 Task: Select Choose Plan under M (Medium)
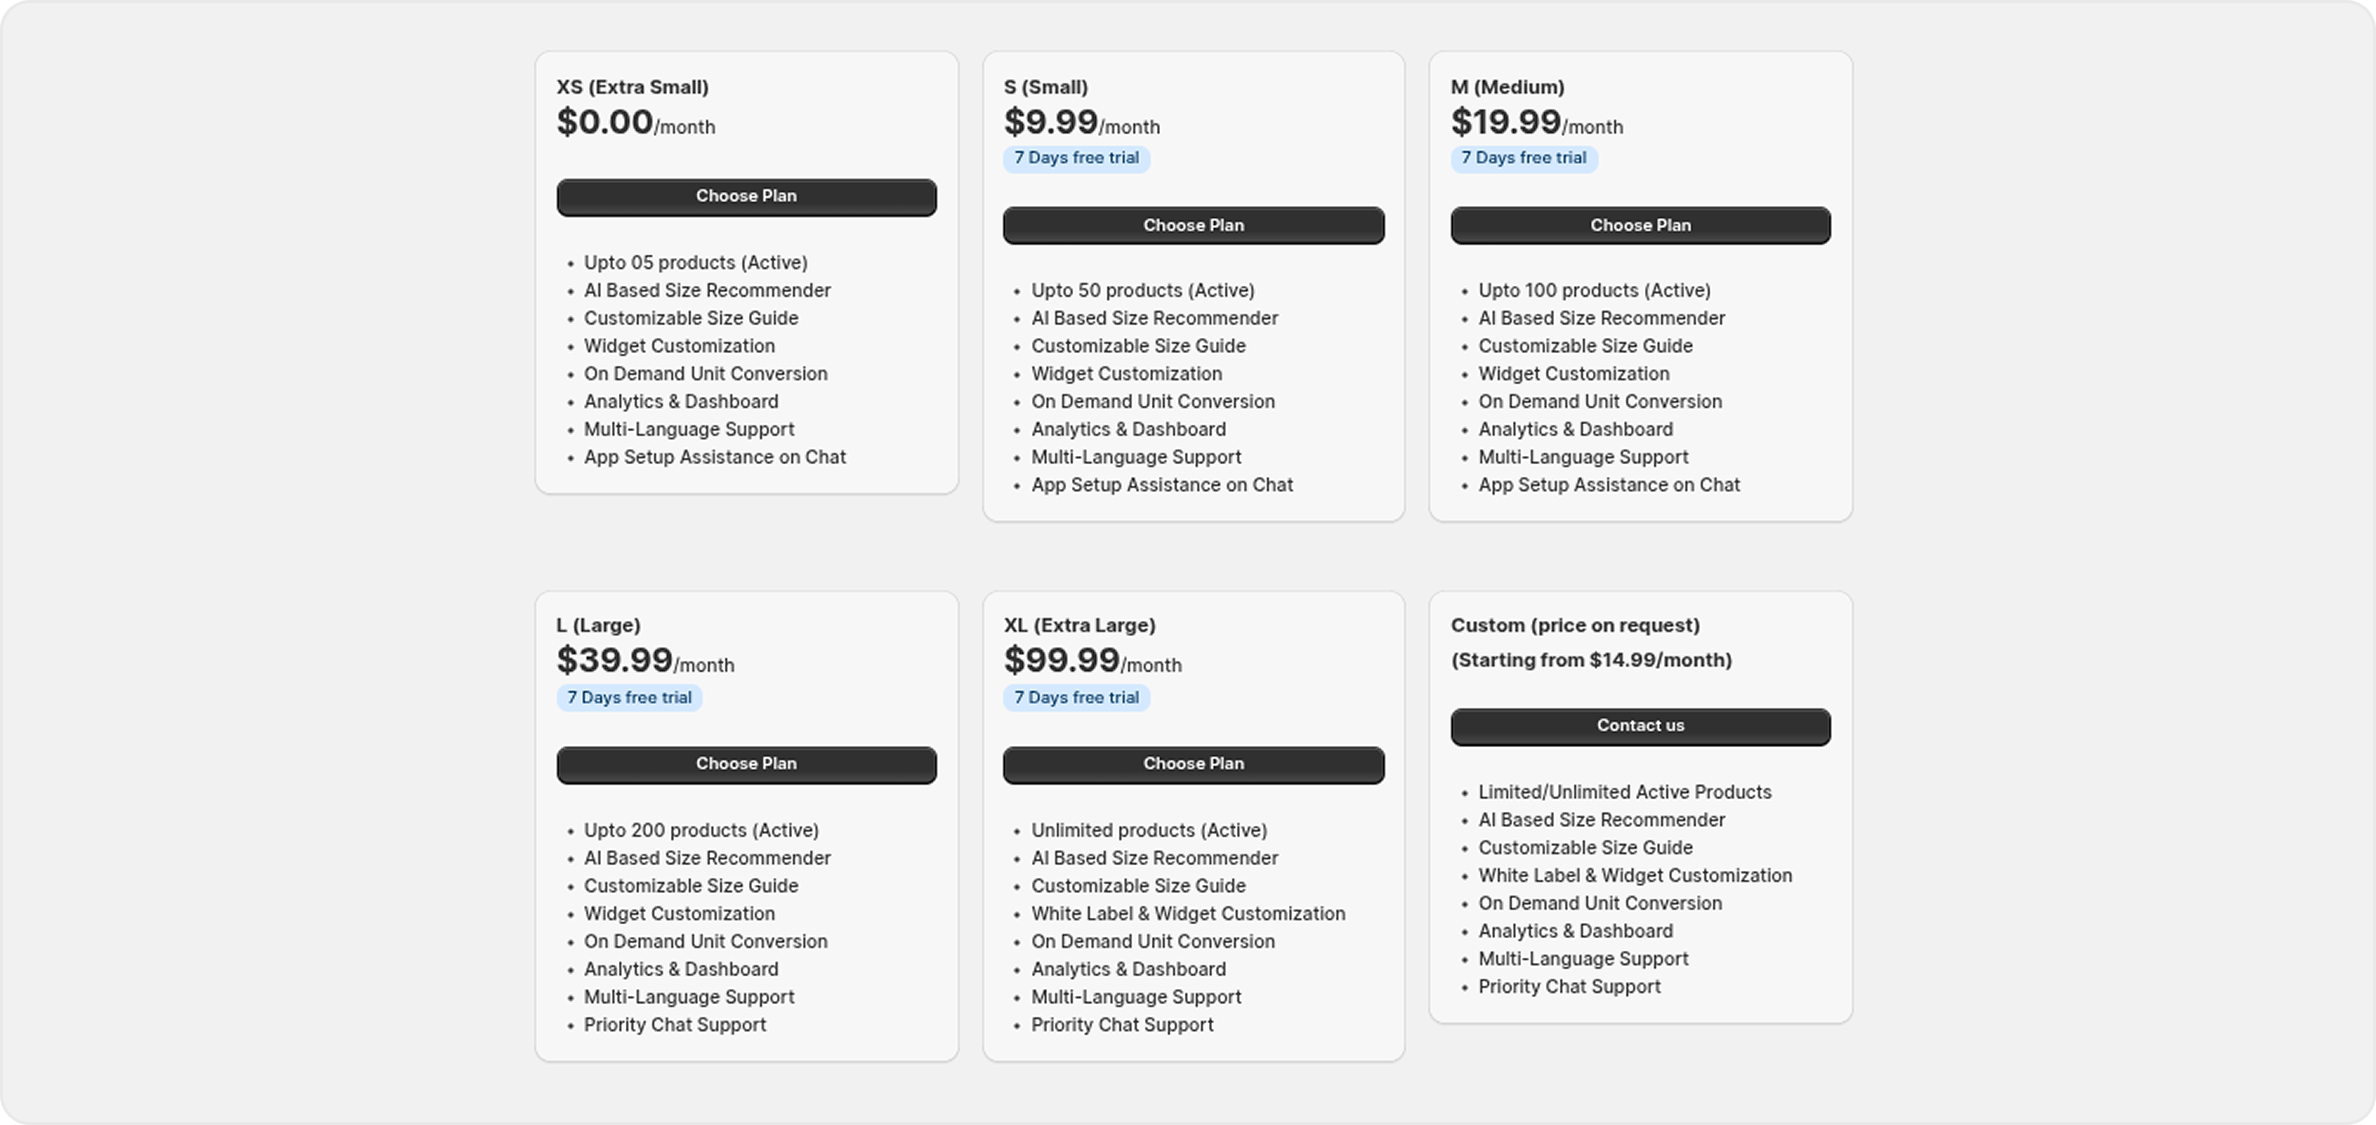tap(1640, 226)
